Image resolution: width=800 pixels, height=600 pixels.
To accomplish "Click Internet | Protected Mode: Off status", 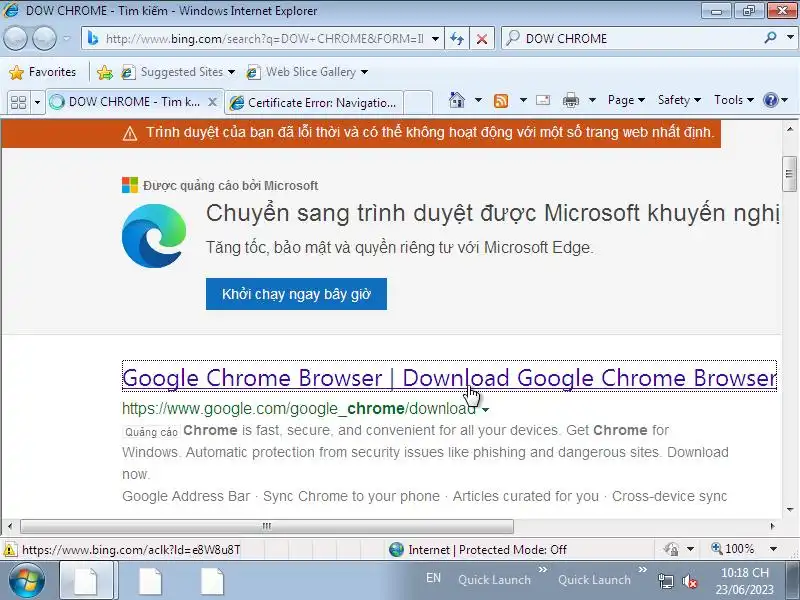I will click(x=478, y=549).
